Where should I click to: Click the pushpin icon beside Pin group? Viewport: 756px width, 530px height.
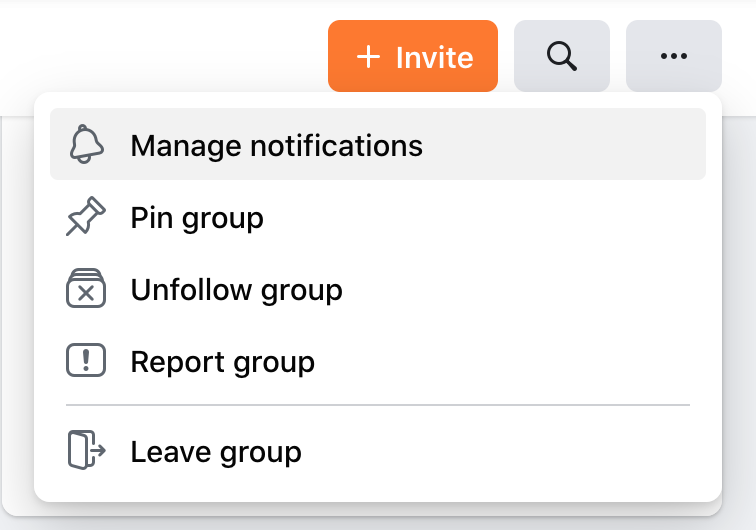click(x=86, y=216)
